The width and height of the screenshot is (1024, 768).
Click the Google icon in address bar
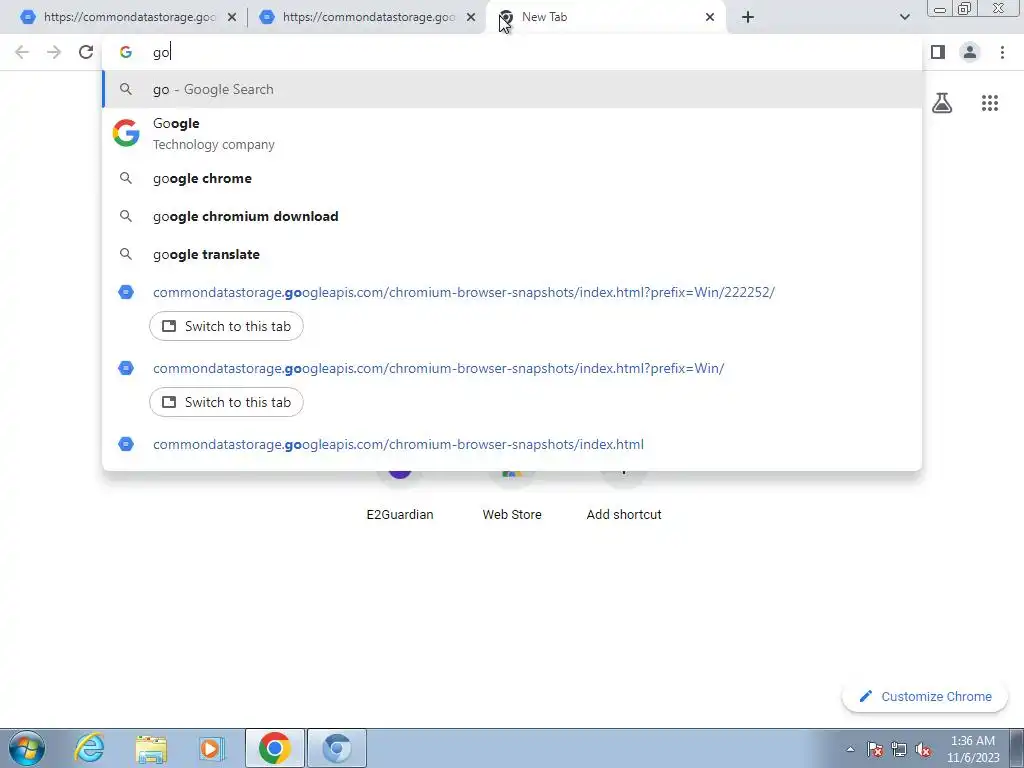pyautogui.click(x=126, y=52)
